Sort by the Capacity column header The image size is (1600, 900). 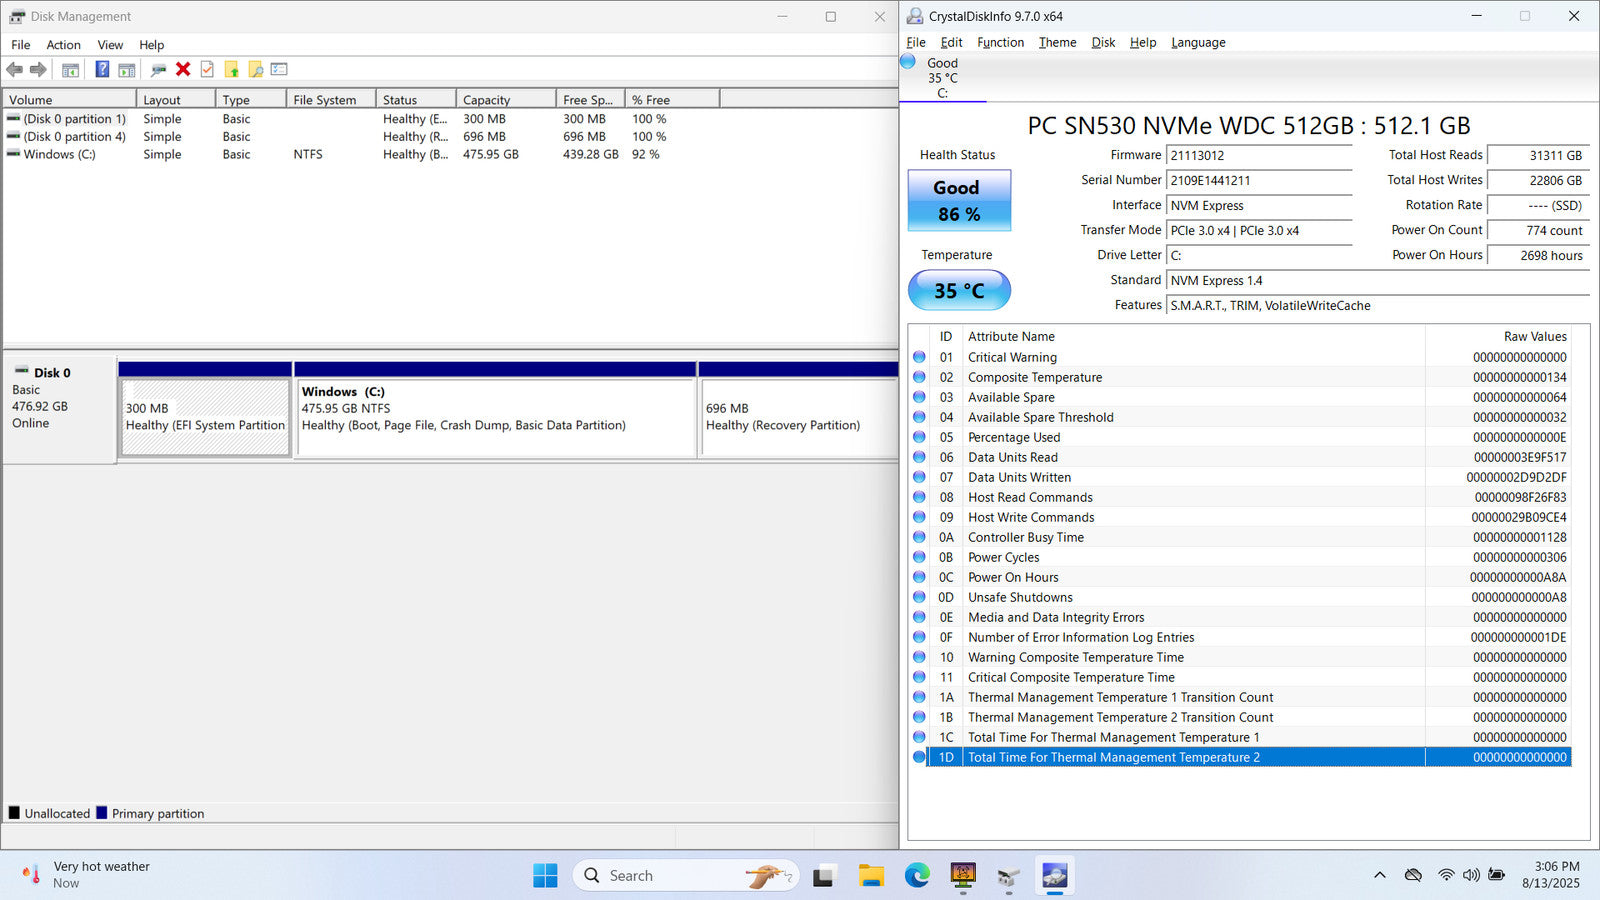pos(506,100)
